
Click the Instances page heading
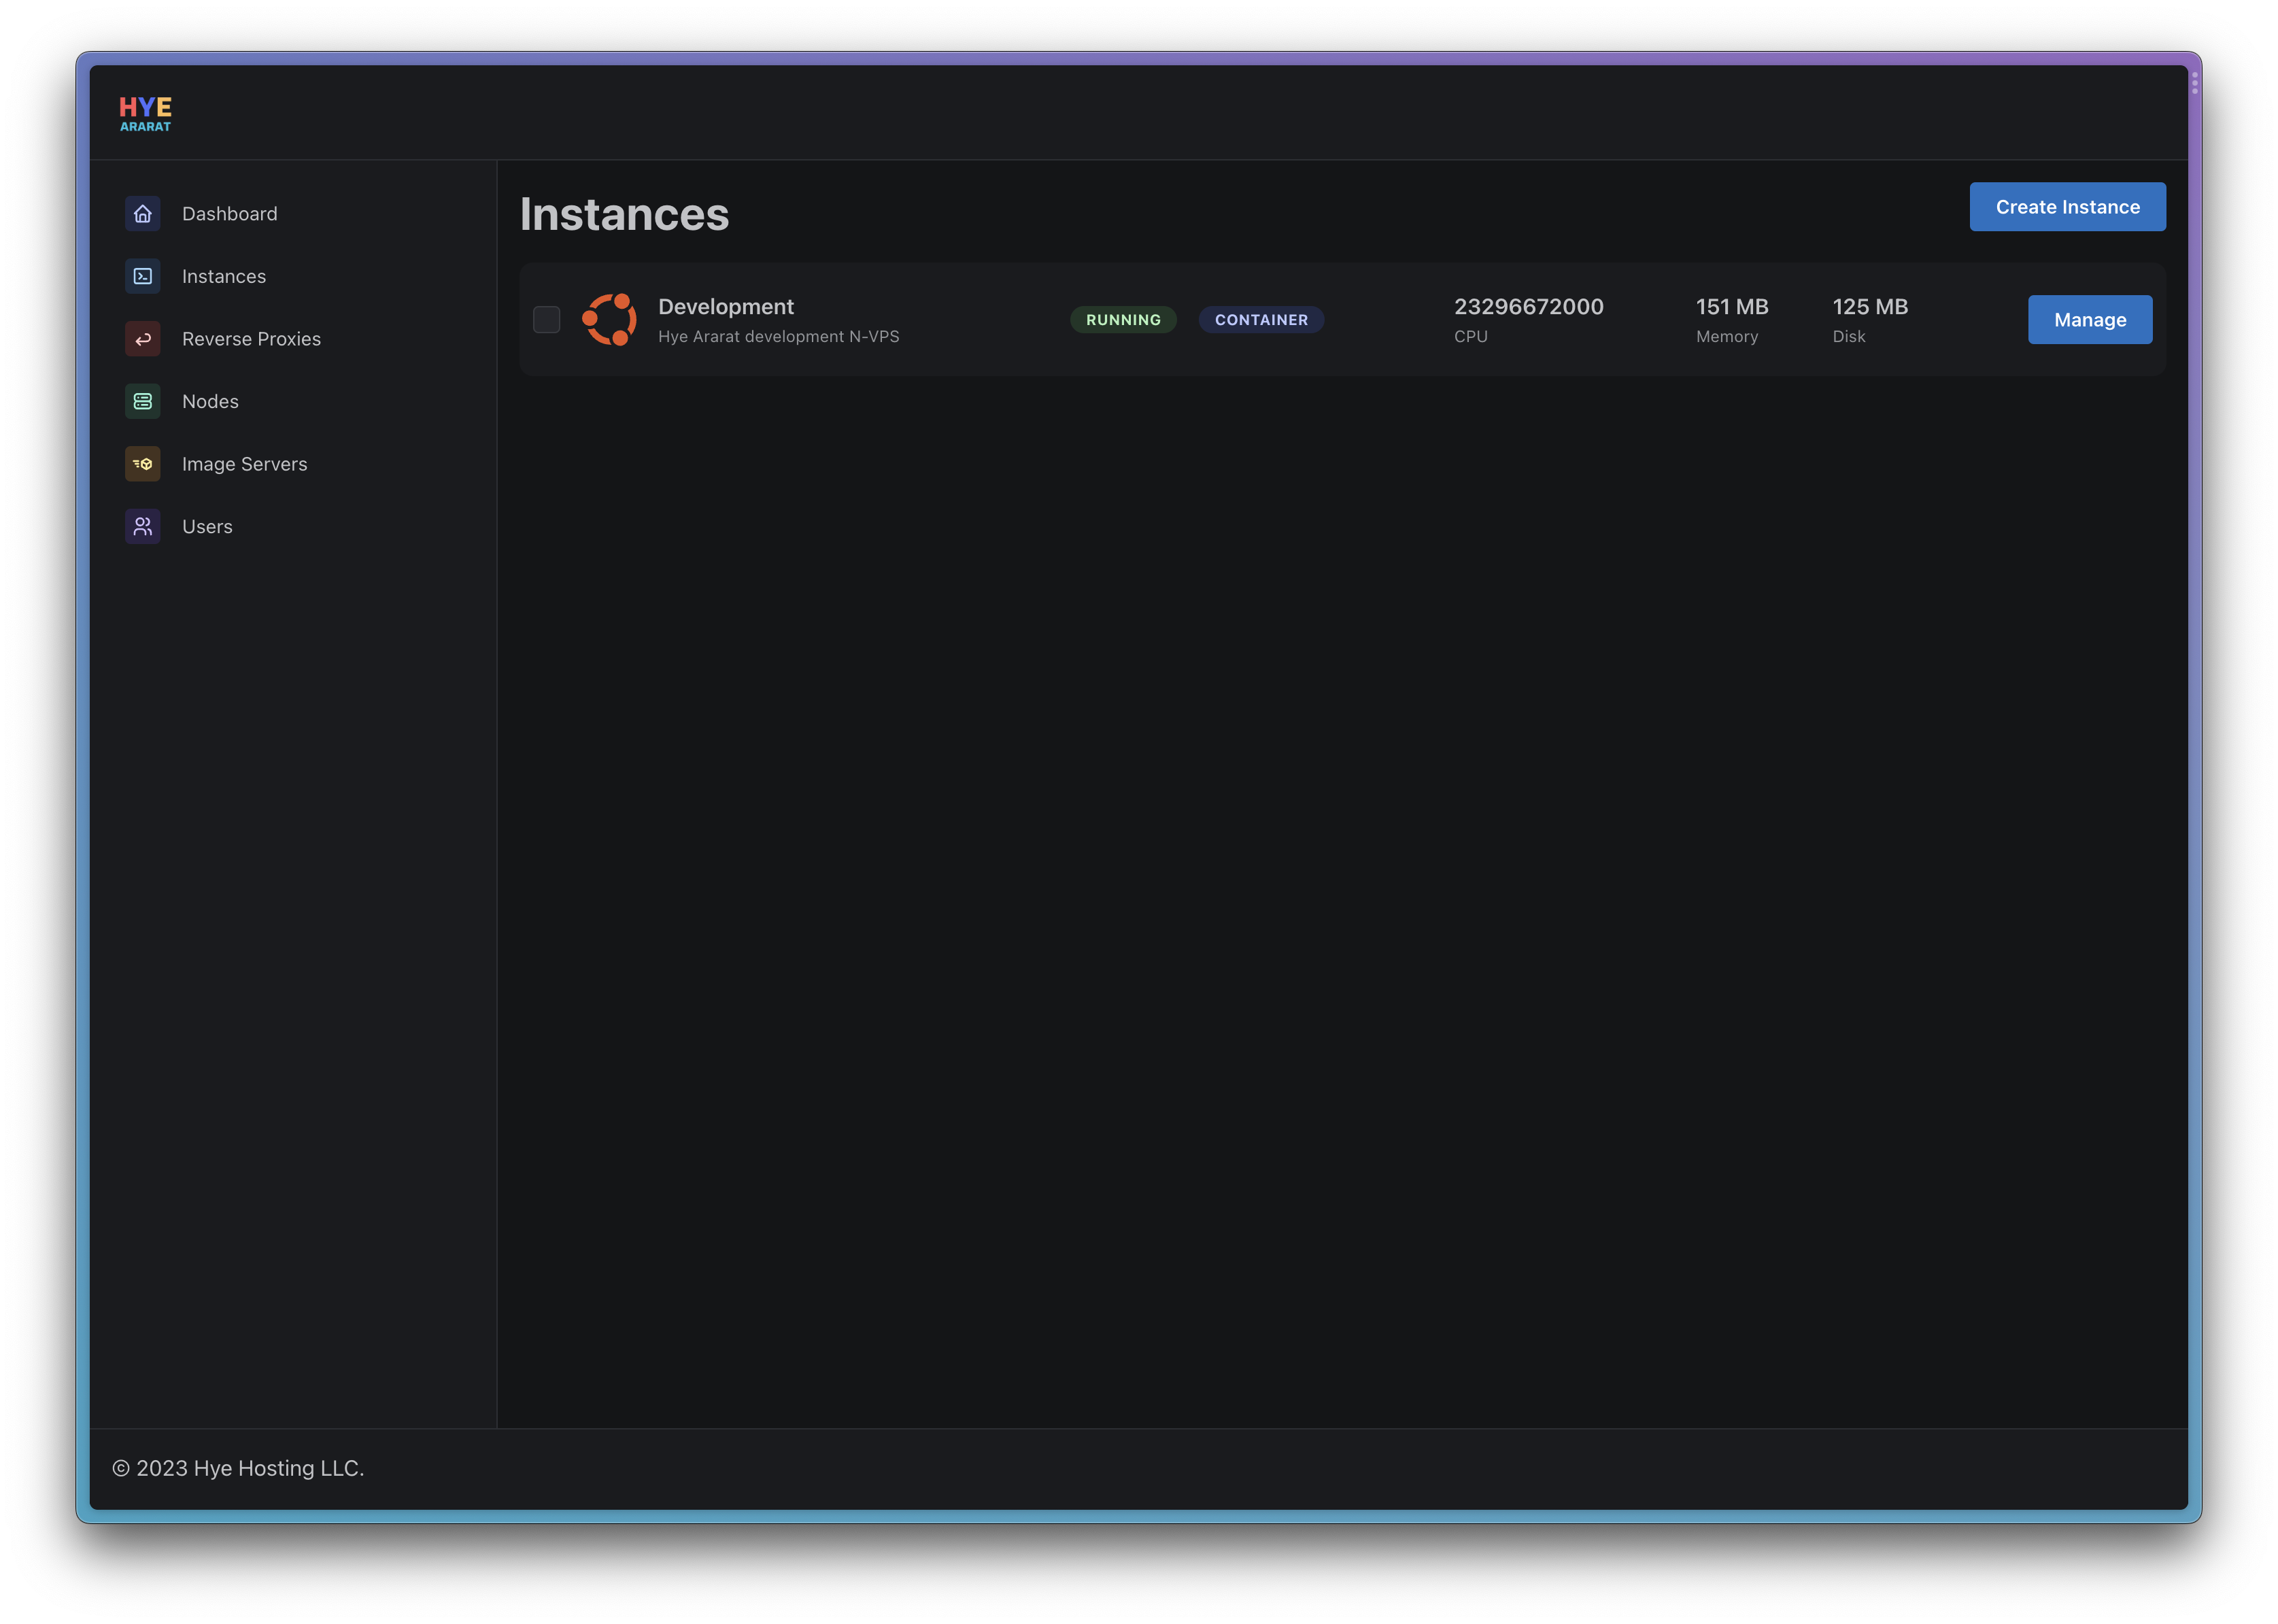(624, 214)
